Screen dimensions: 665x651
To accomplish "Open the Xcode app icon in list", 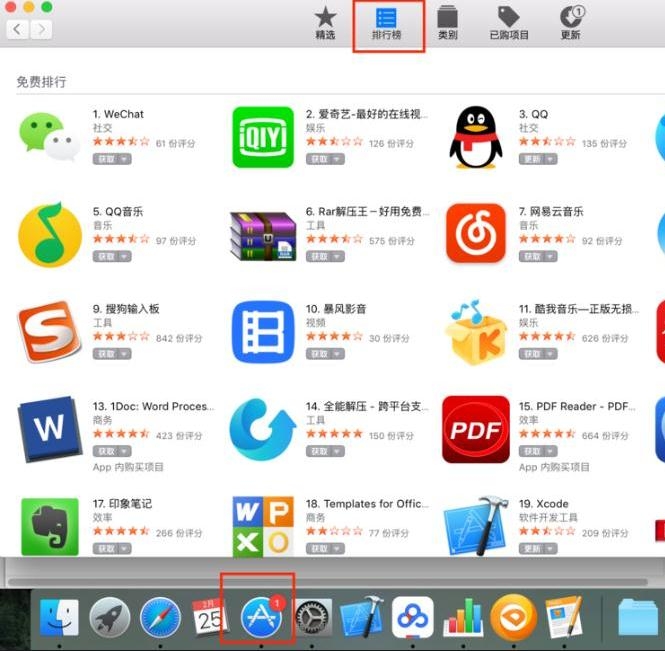I will coord(476,525).
